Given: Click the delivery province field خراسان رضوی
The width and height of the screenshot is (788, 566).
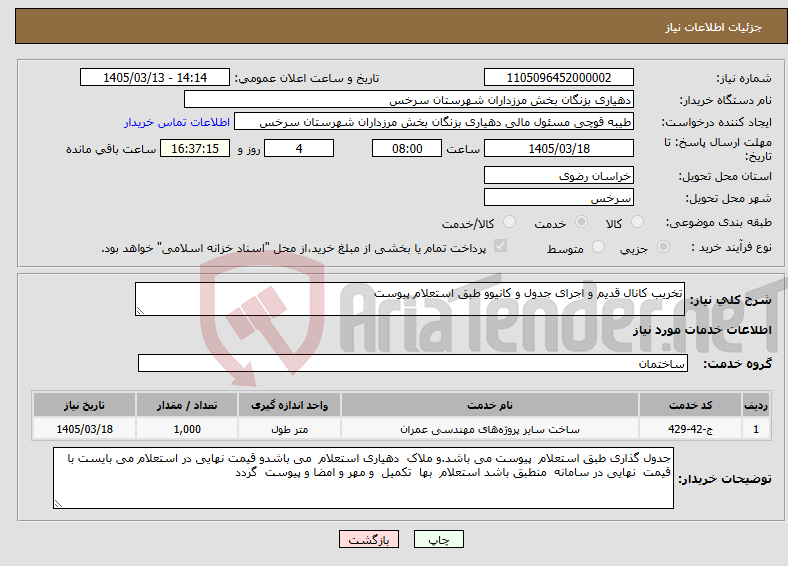Looking at the screenshot, I should point(558,175).
